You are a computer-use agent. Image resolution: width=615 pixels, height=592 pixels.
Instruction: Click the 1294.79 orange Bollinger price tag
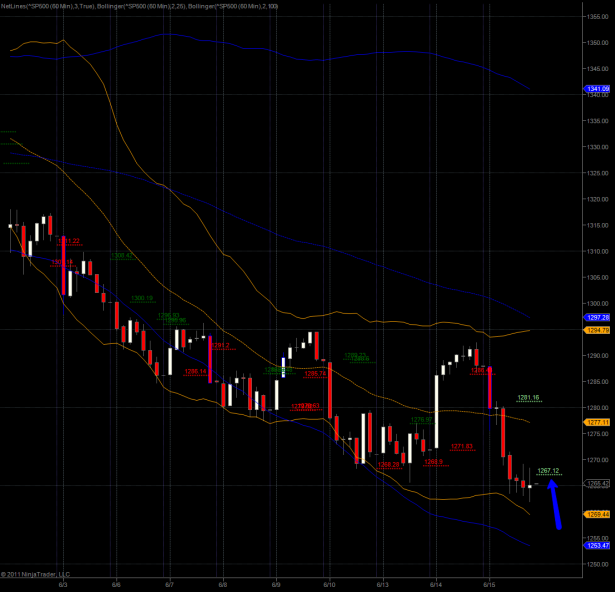[597, 330]
